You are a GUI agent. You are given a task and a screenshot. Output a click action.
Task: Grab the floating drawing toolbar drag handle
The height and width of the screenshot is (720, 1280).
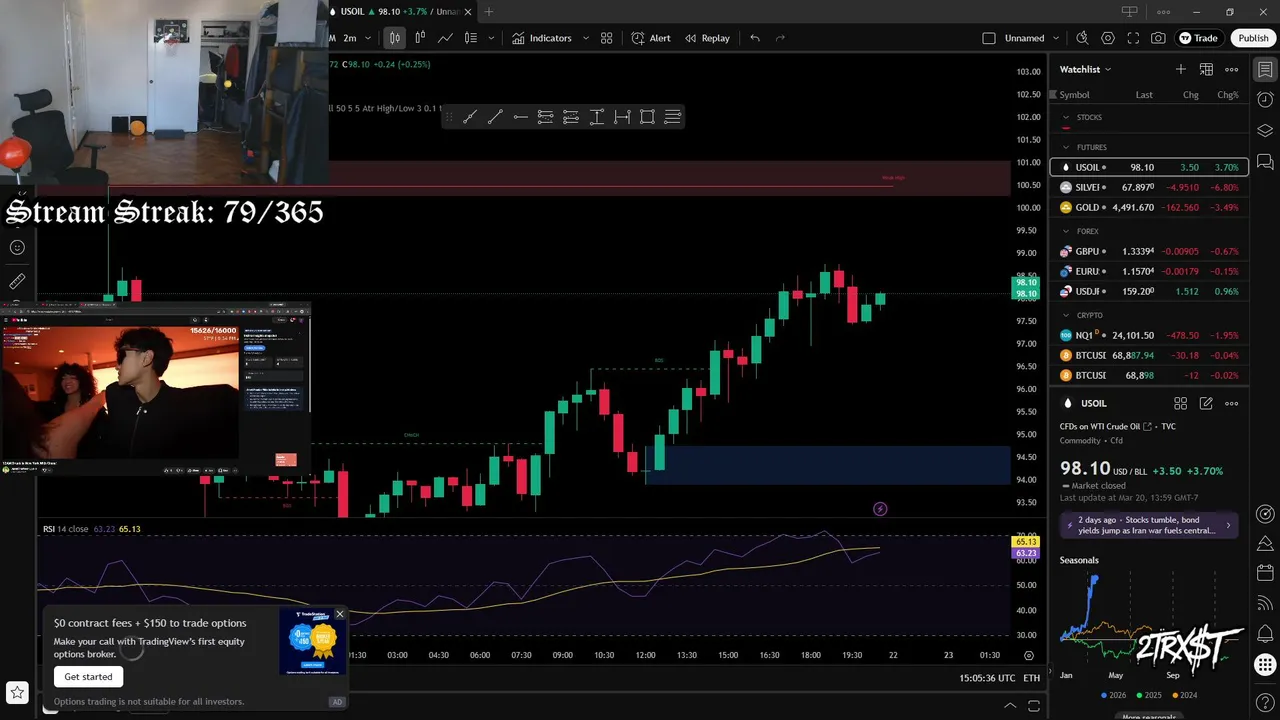click(x=449, y=117)
